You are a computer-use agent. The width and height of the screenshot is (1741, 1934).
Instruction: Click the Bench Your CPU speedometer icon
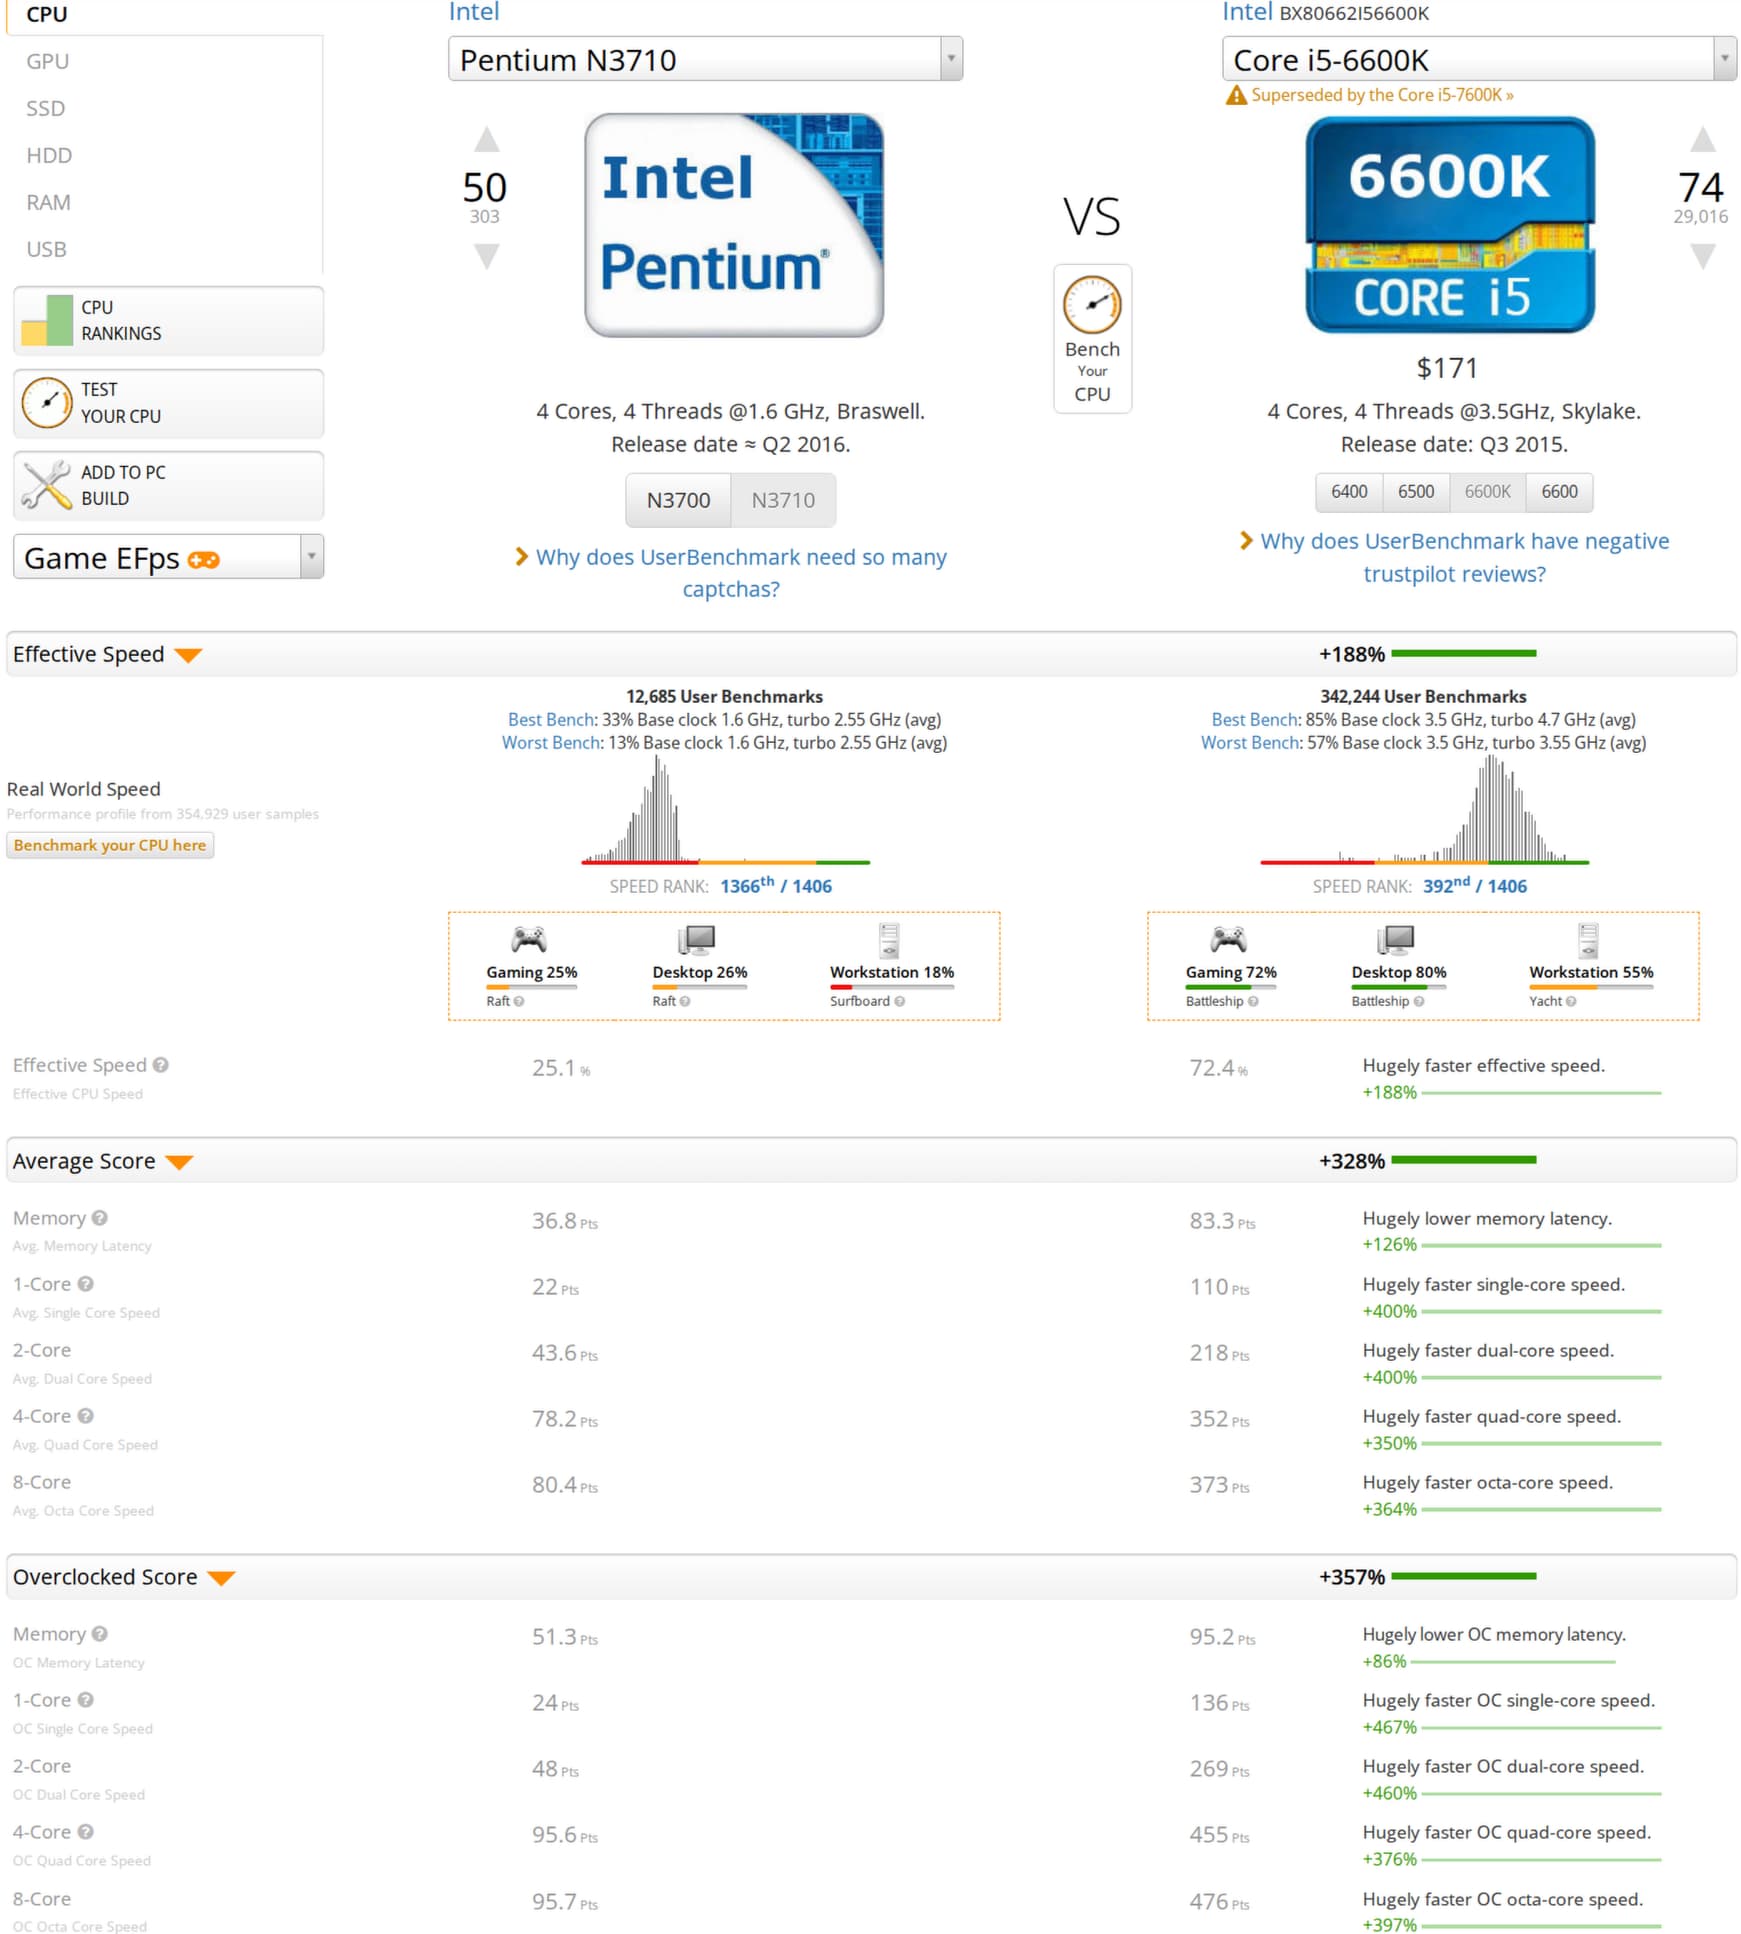coord(1092,304)
